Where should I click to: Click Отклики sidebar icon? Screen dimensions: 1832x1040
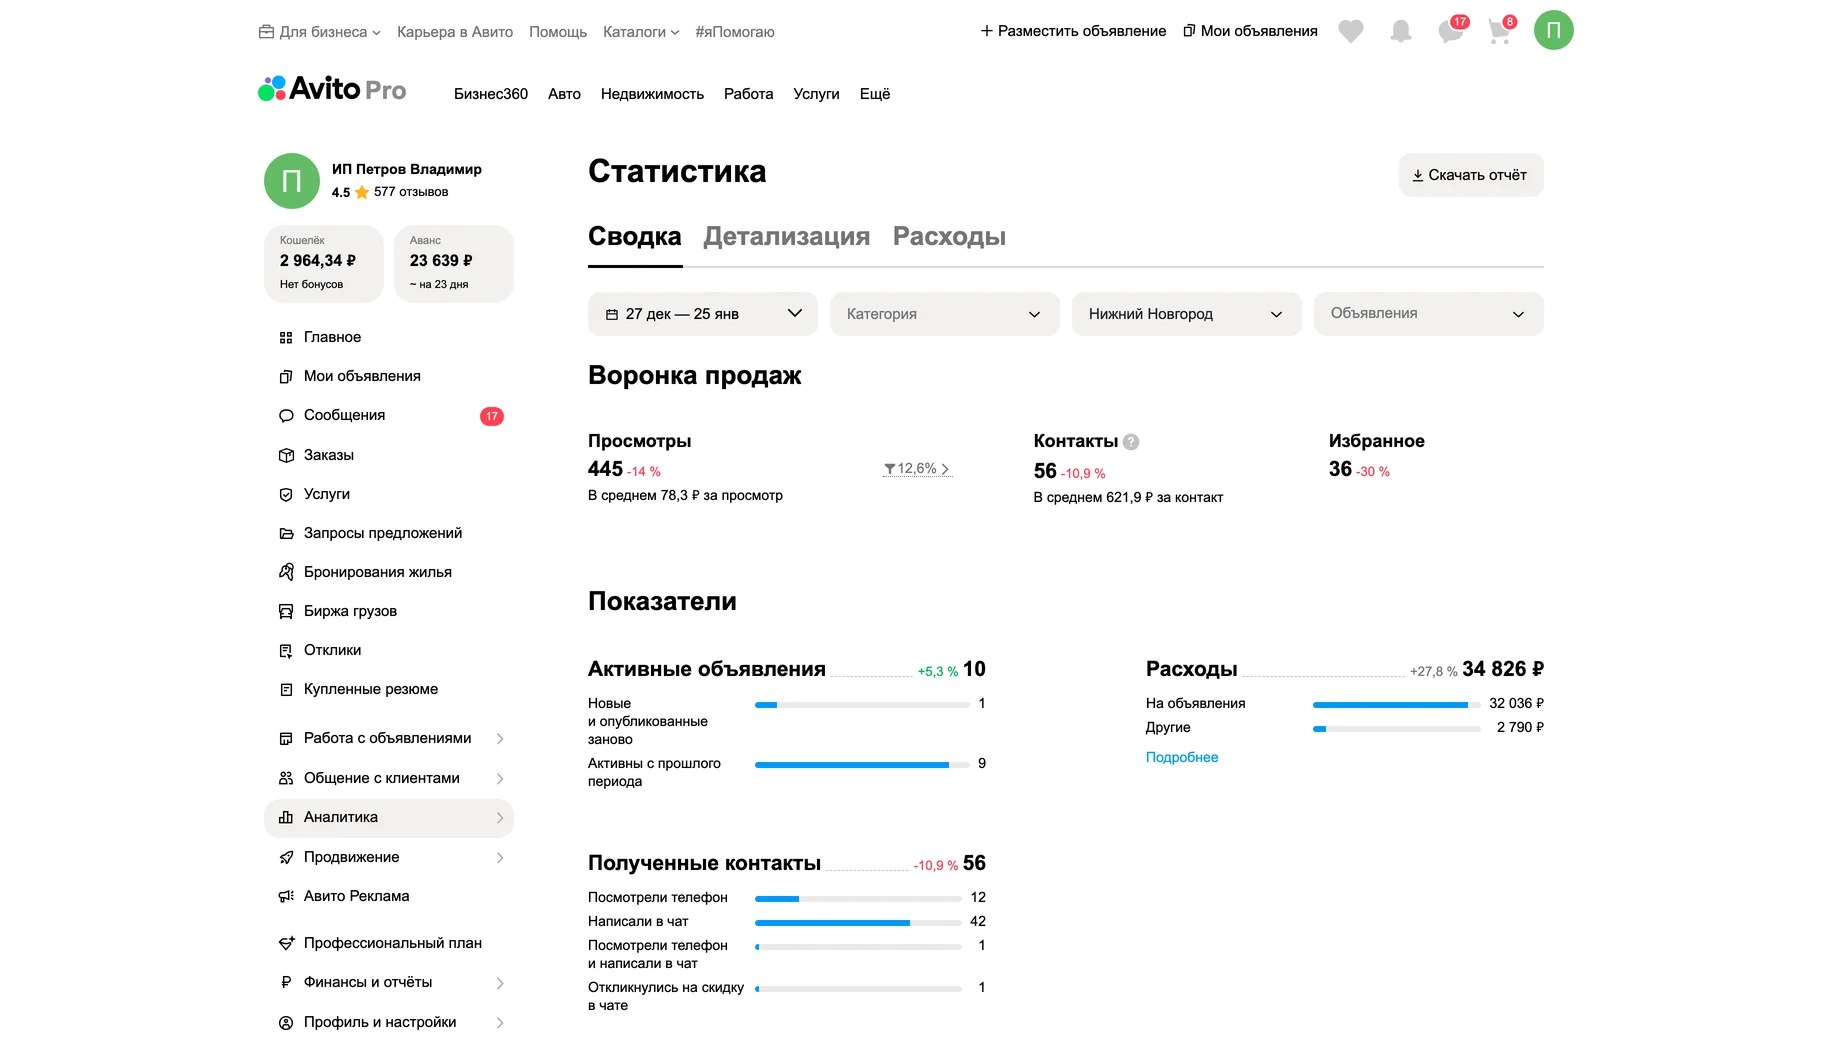tap(286, 651)
